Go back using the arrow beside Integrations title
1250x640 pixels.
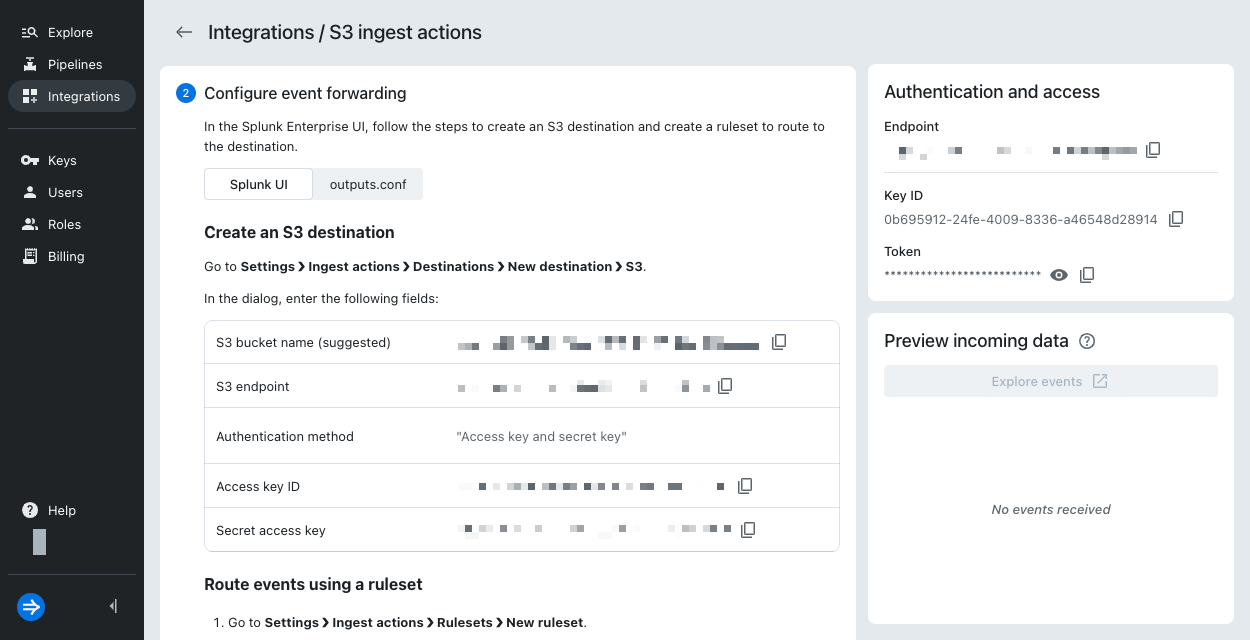(184, 32)
